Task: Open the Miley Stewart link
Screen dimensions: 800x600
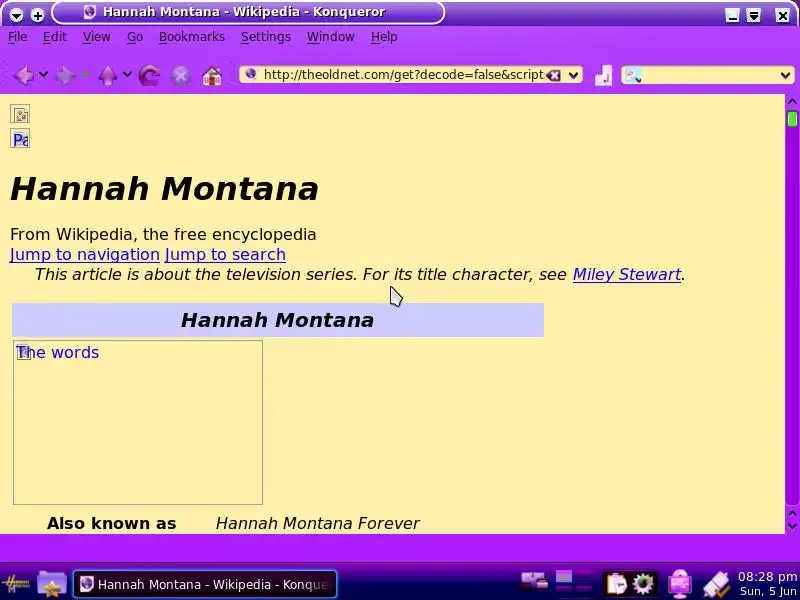Action: (x=627, y=274)
